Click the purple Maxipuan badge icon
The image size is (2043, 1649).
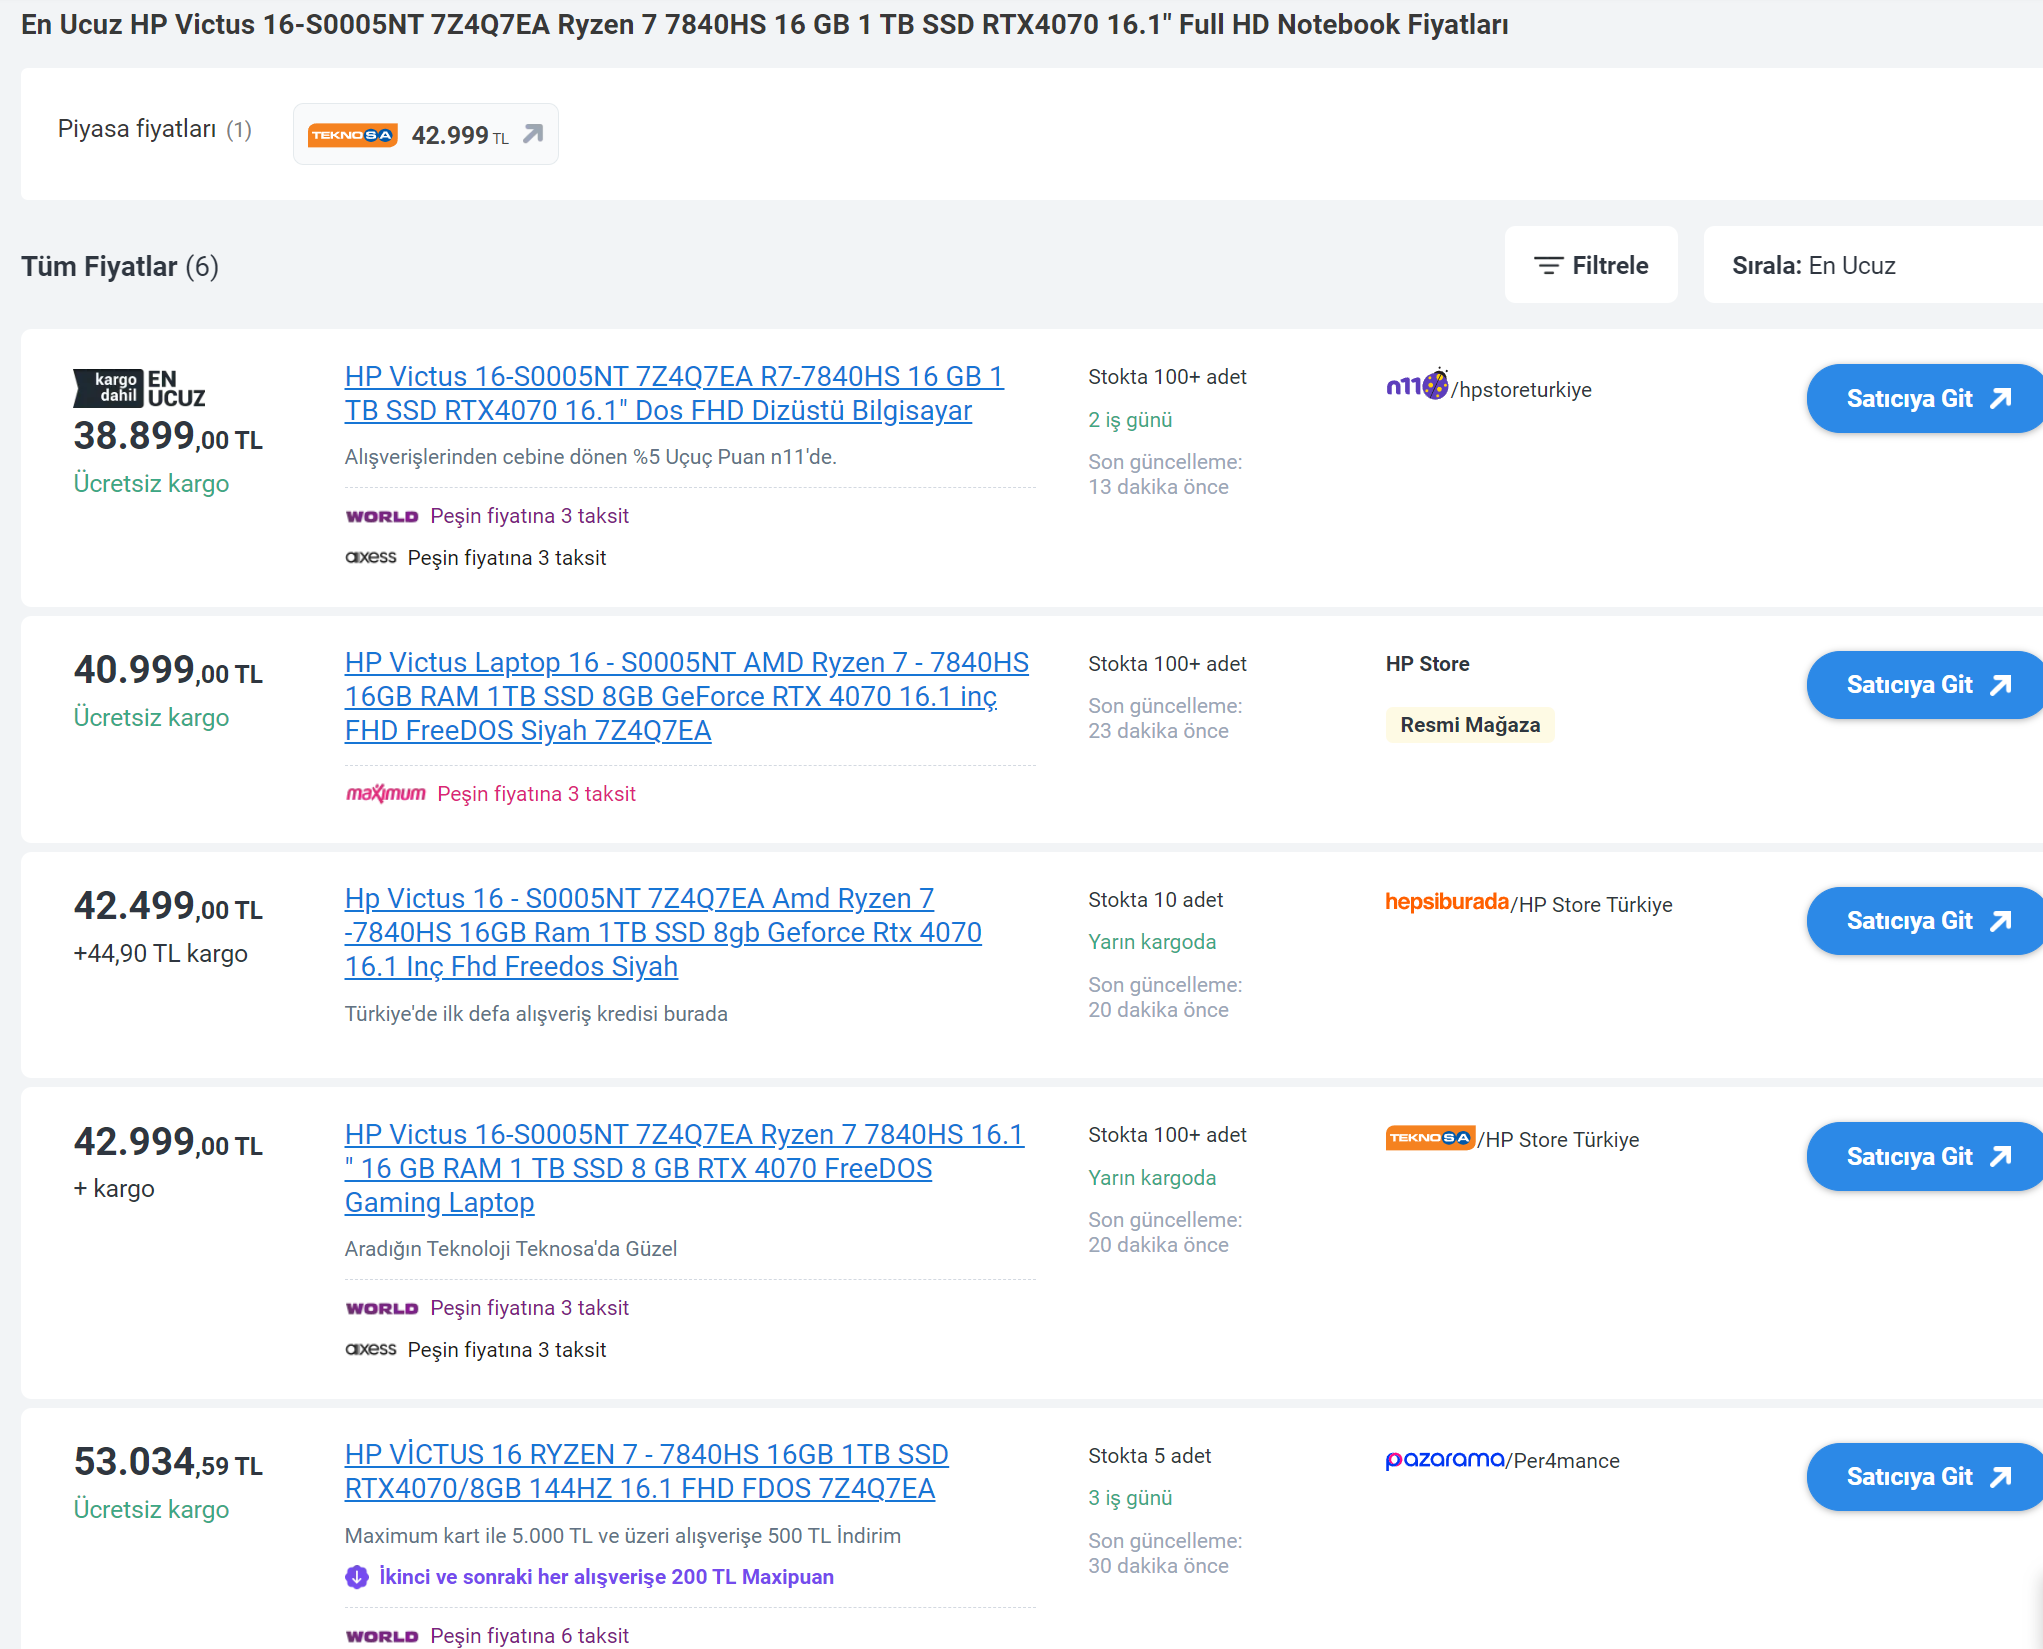click(x=357, y=1577)
